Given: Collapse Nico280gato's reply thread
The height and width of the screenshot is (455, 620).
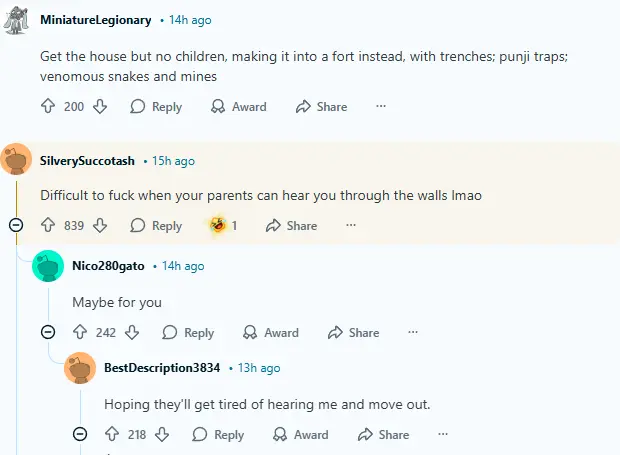Looking at the screenshot, I should (48, 333).
